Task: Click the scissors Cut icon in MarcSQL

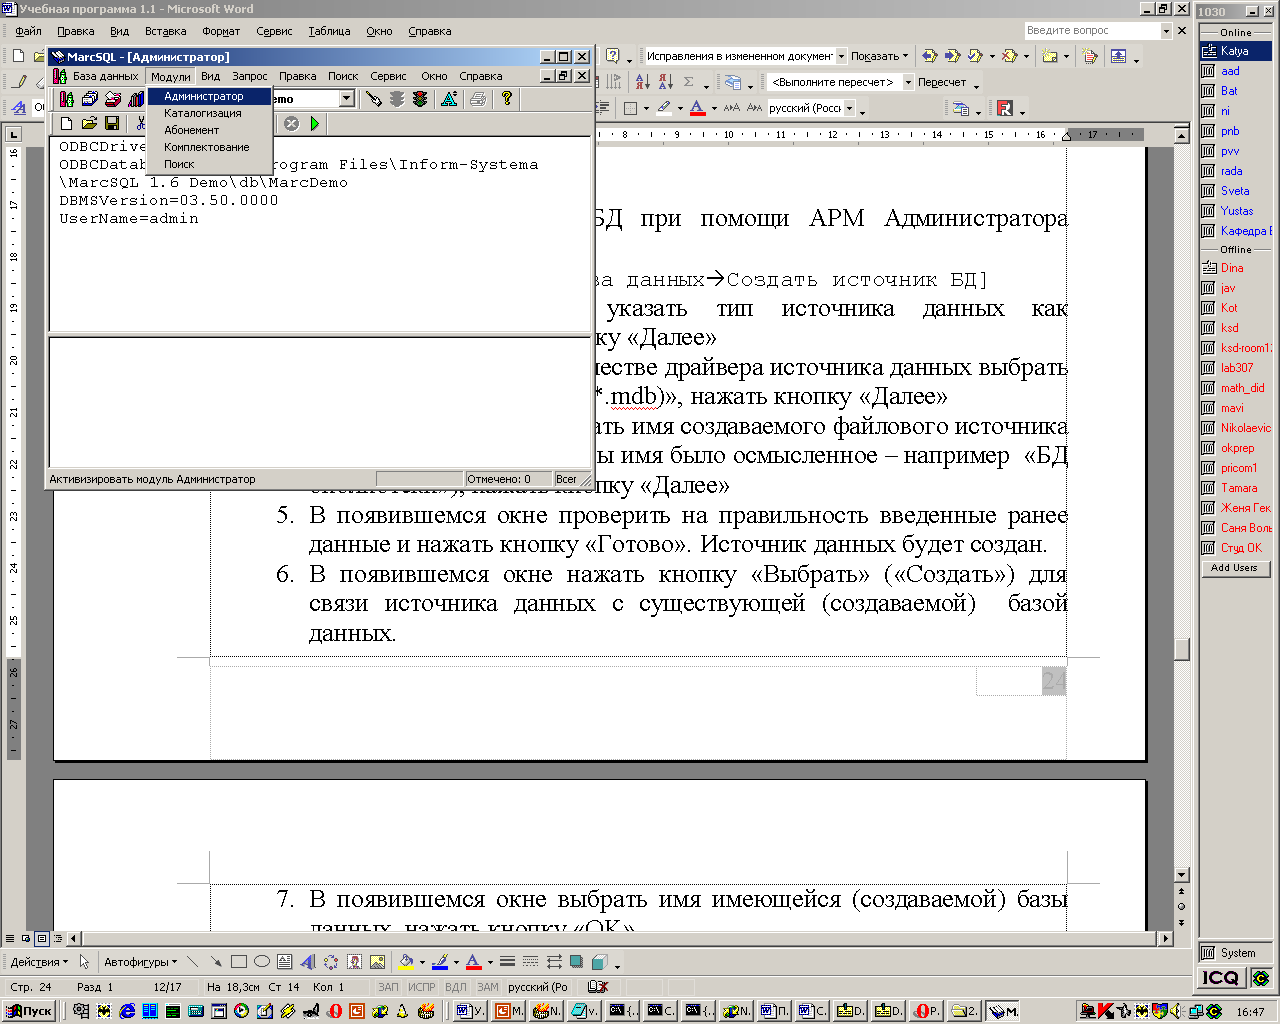Action: 141,124
